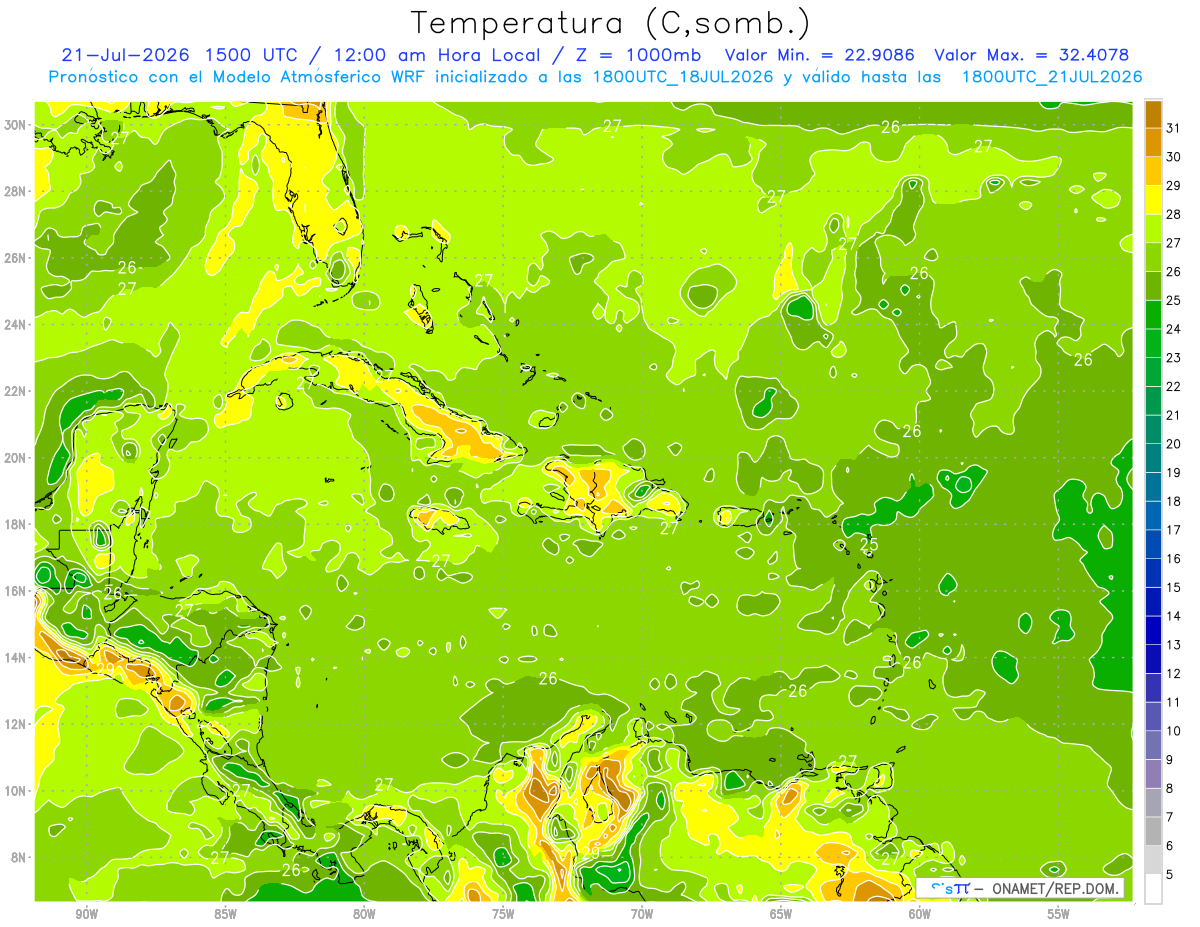Click the longitude axis label '90W'

click(x=86, y=914)
